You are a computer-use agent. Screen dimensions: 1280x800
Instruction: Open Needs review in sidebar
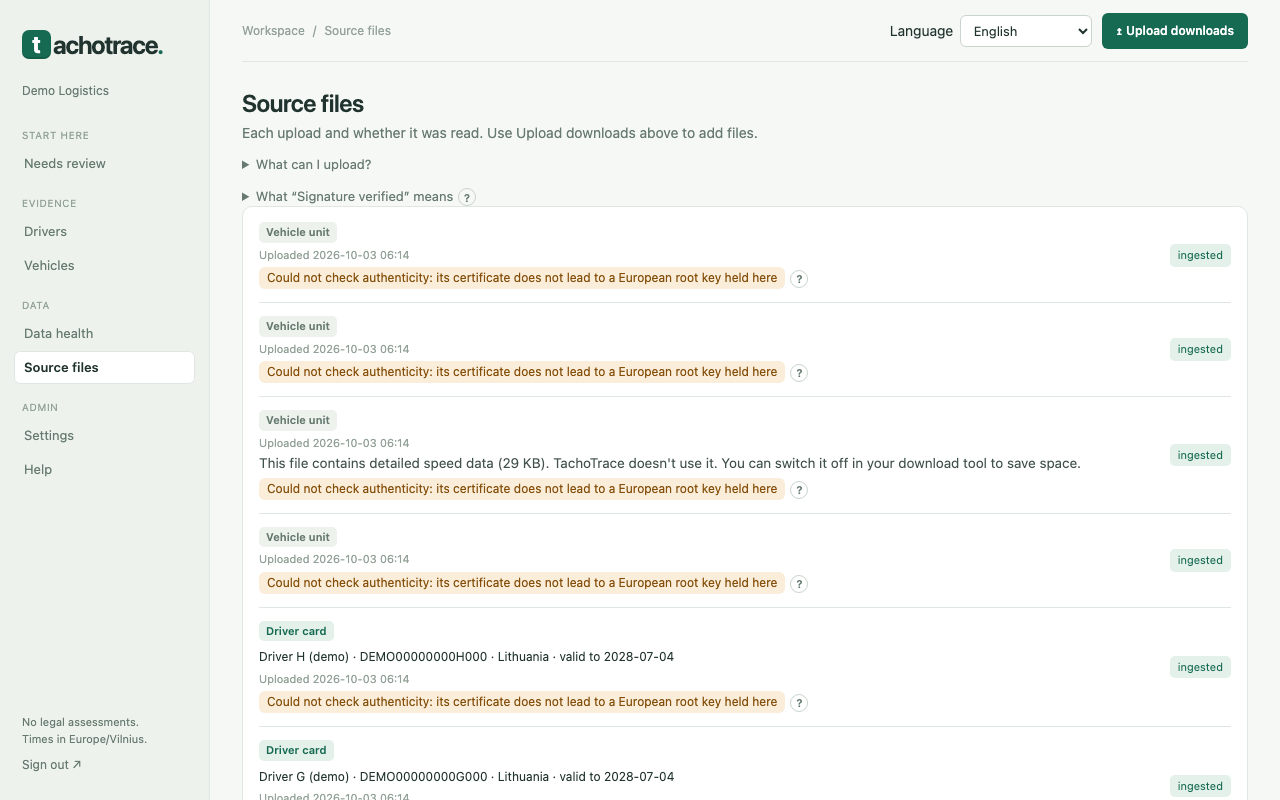tap(104, 164)
